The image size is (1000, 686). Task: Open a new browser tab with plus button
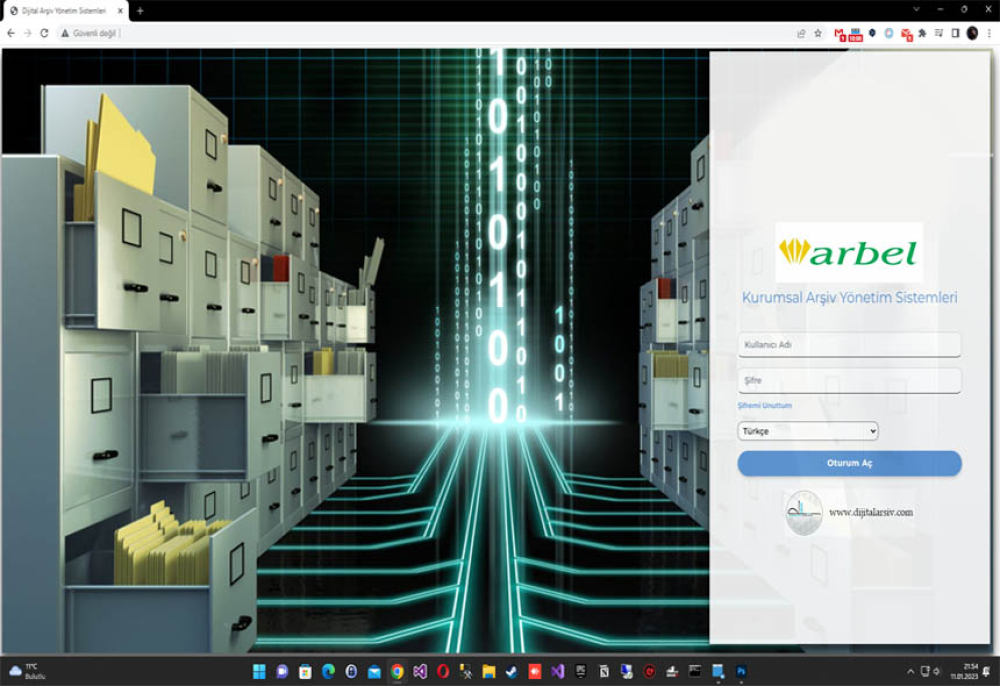140,10
